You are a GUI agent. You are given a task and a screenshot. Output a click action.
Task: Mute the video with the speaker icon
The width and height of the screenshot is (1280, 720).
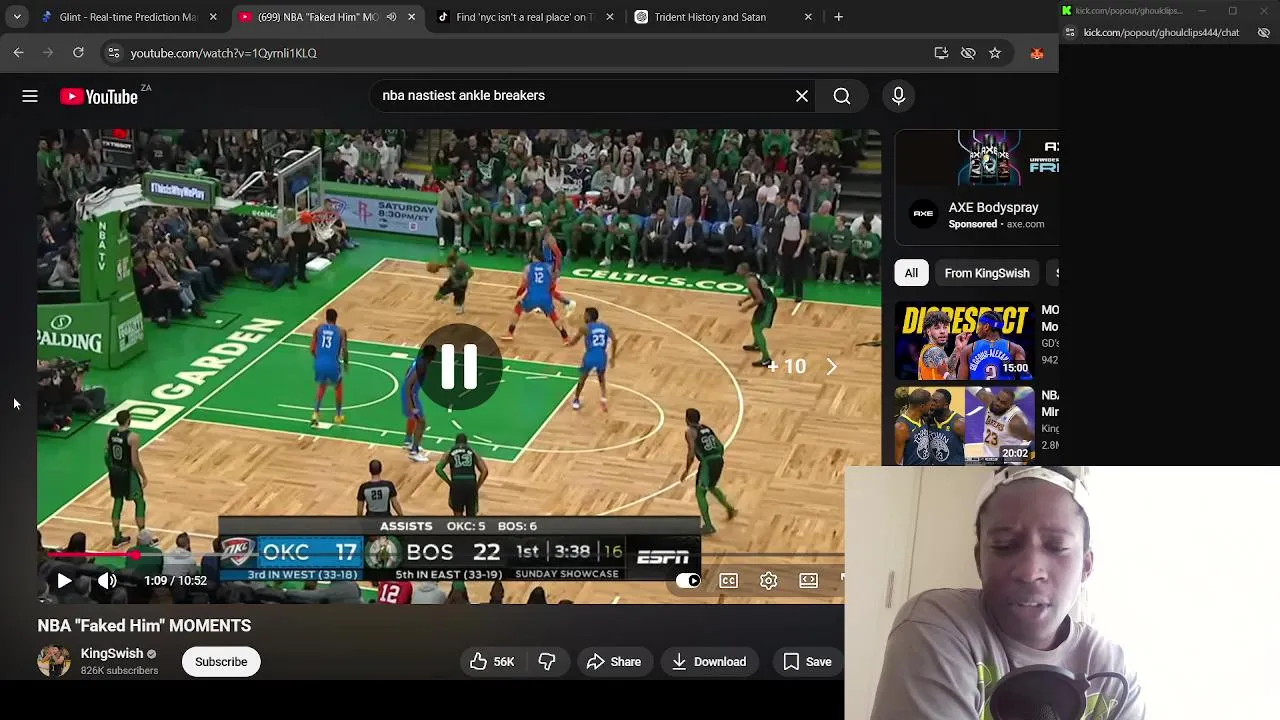107,580
